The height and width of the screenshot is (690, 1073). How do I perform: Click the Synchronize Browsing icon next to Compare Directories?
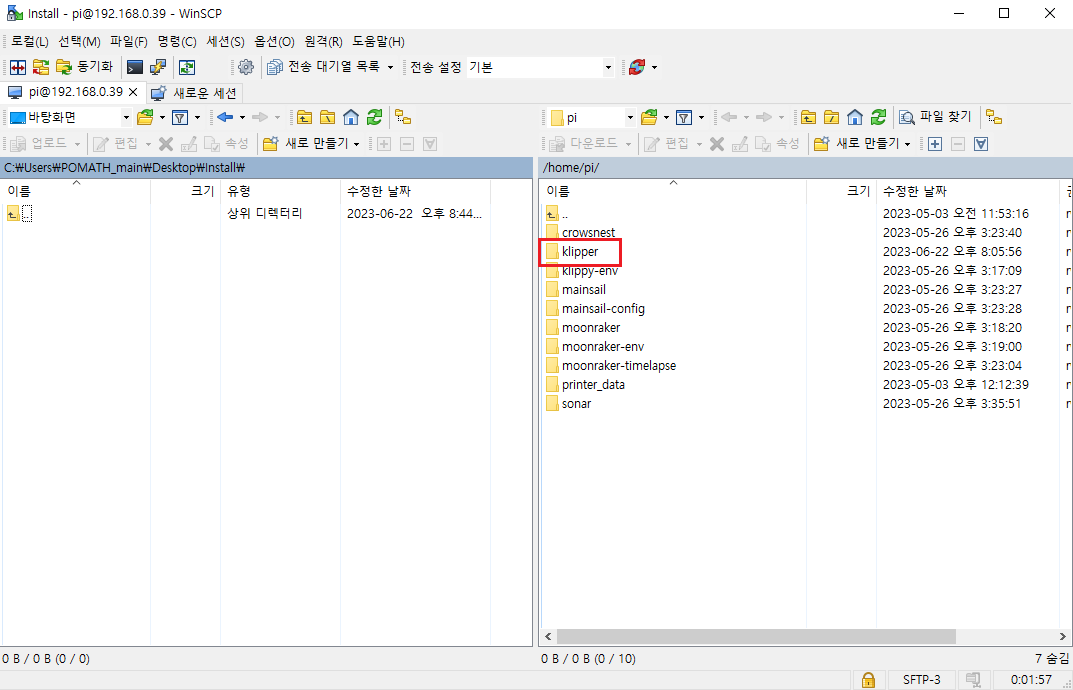(x=41, y=67)
